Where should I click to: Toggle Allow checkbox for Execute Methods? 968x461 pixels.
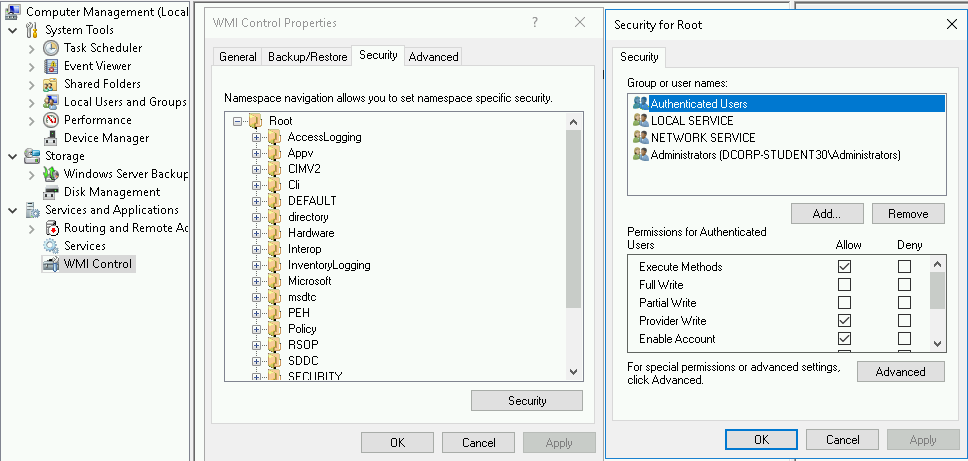click(x=844, y=267)
